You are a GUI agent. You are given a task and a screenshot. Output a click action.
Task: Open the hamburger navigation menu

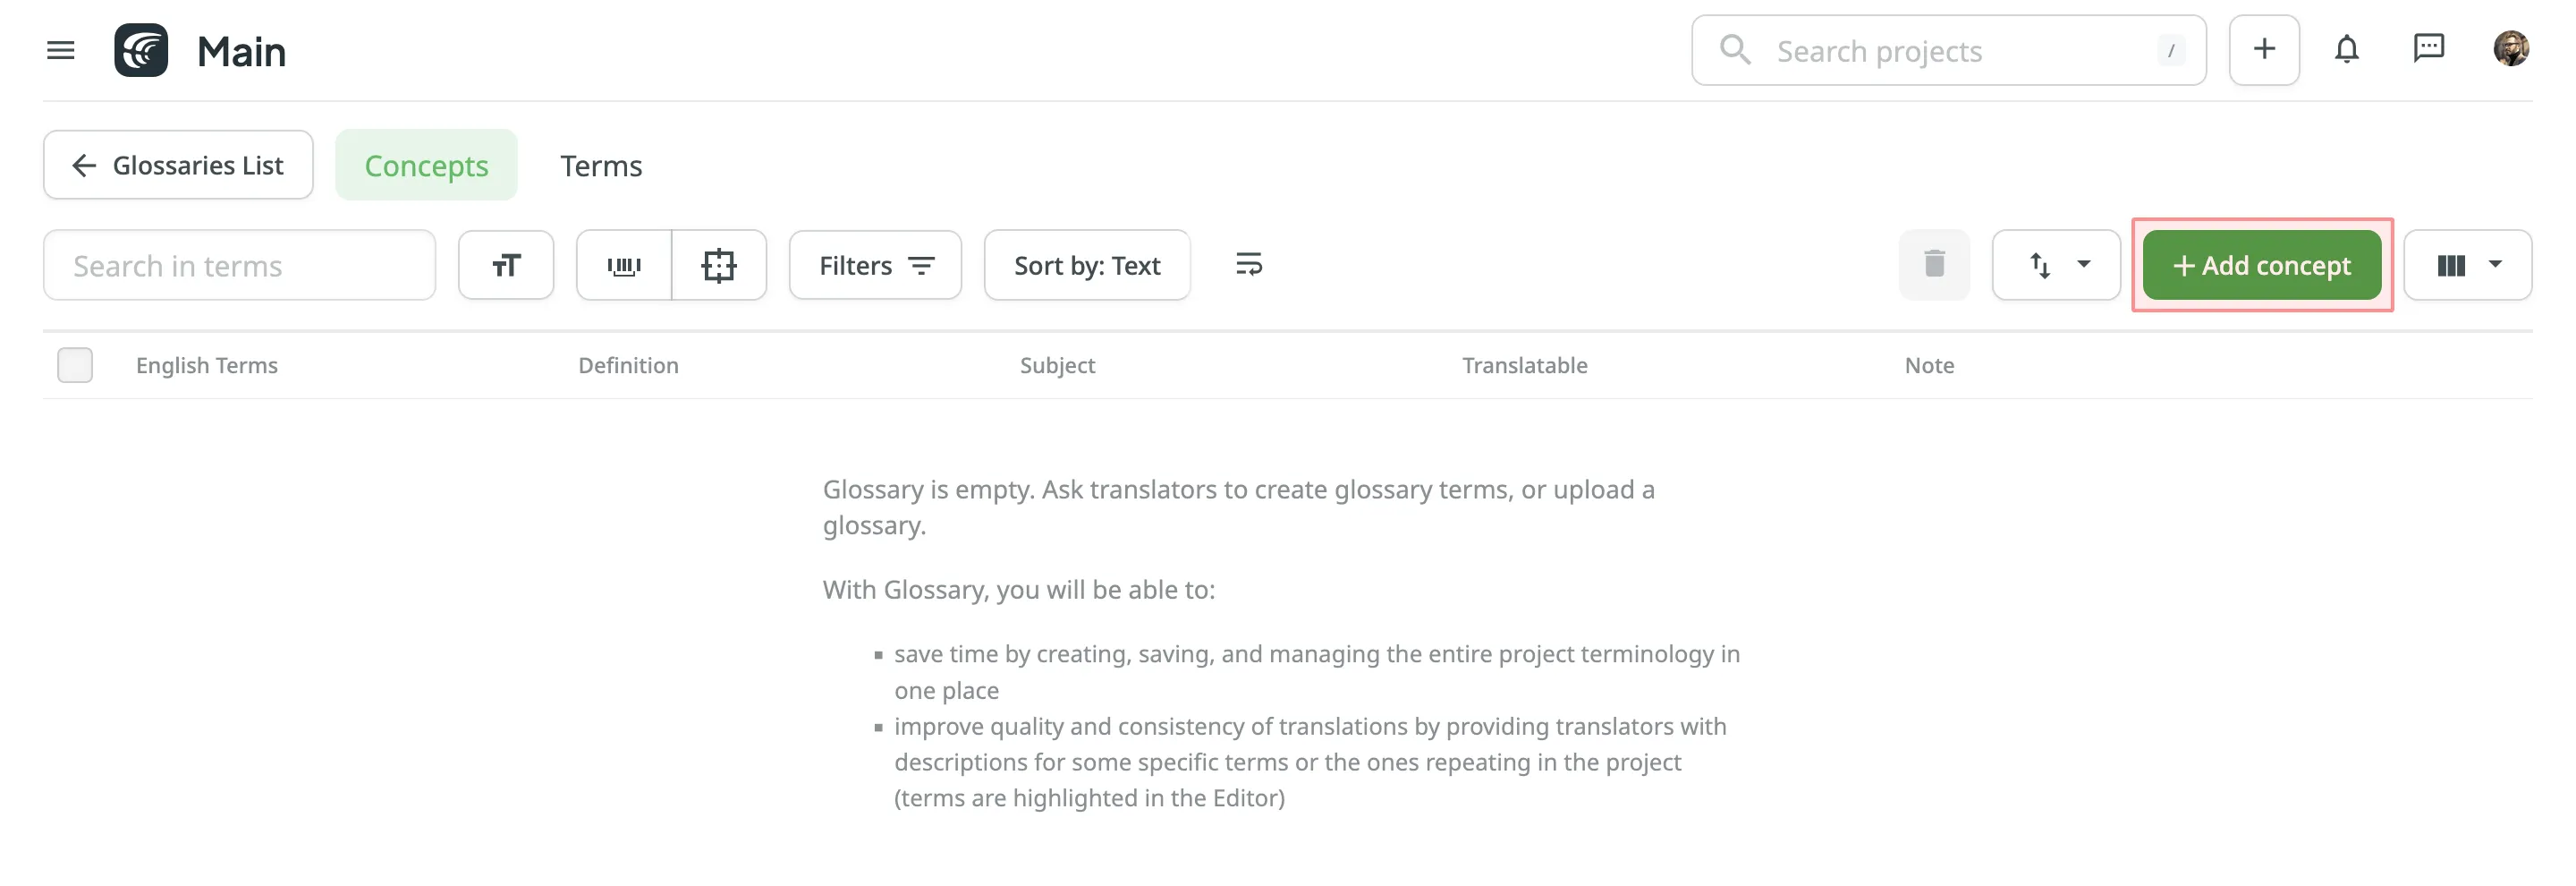61,50
